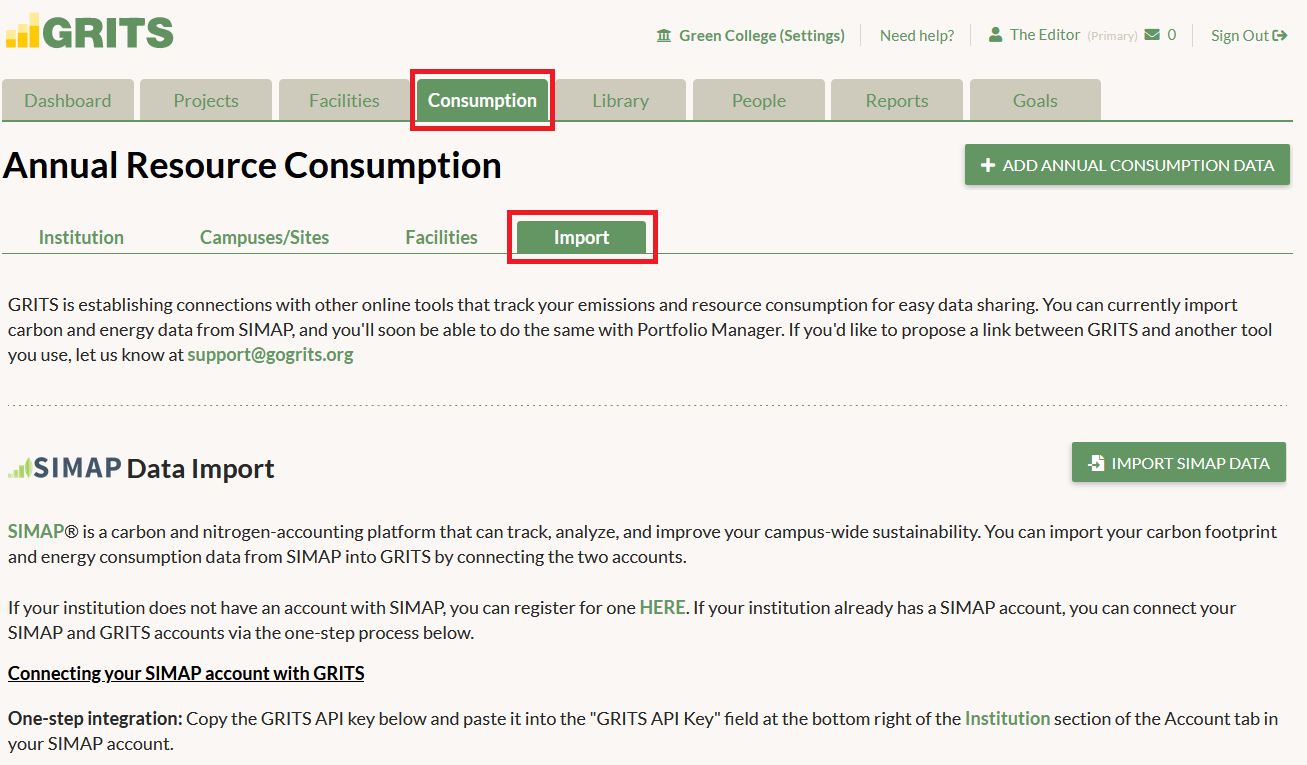
Task: Switch to the top Facilities tab
Action: click(x=344, y=100)
